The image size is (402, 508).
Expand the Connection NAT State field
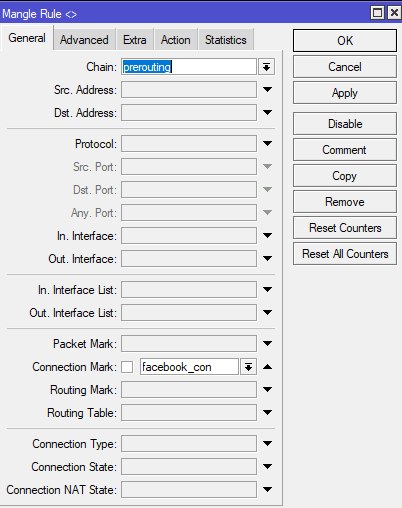[x=267, y=489]
